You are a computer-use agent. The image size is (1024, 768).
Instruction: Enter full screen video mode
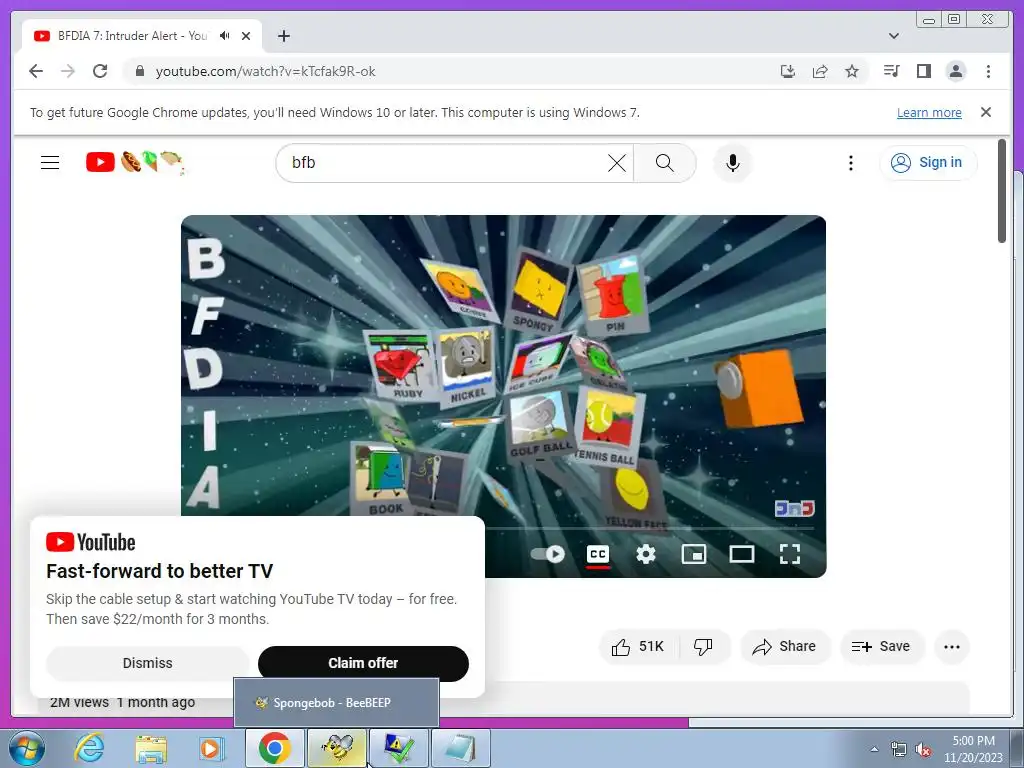pos(790,554)
